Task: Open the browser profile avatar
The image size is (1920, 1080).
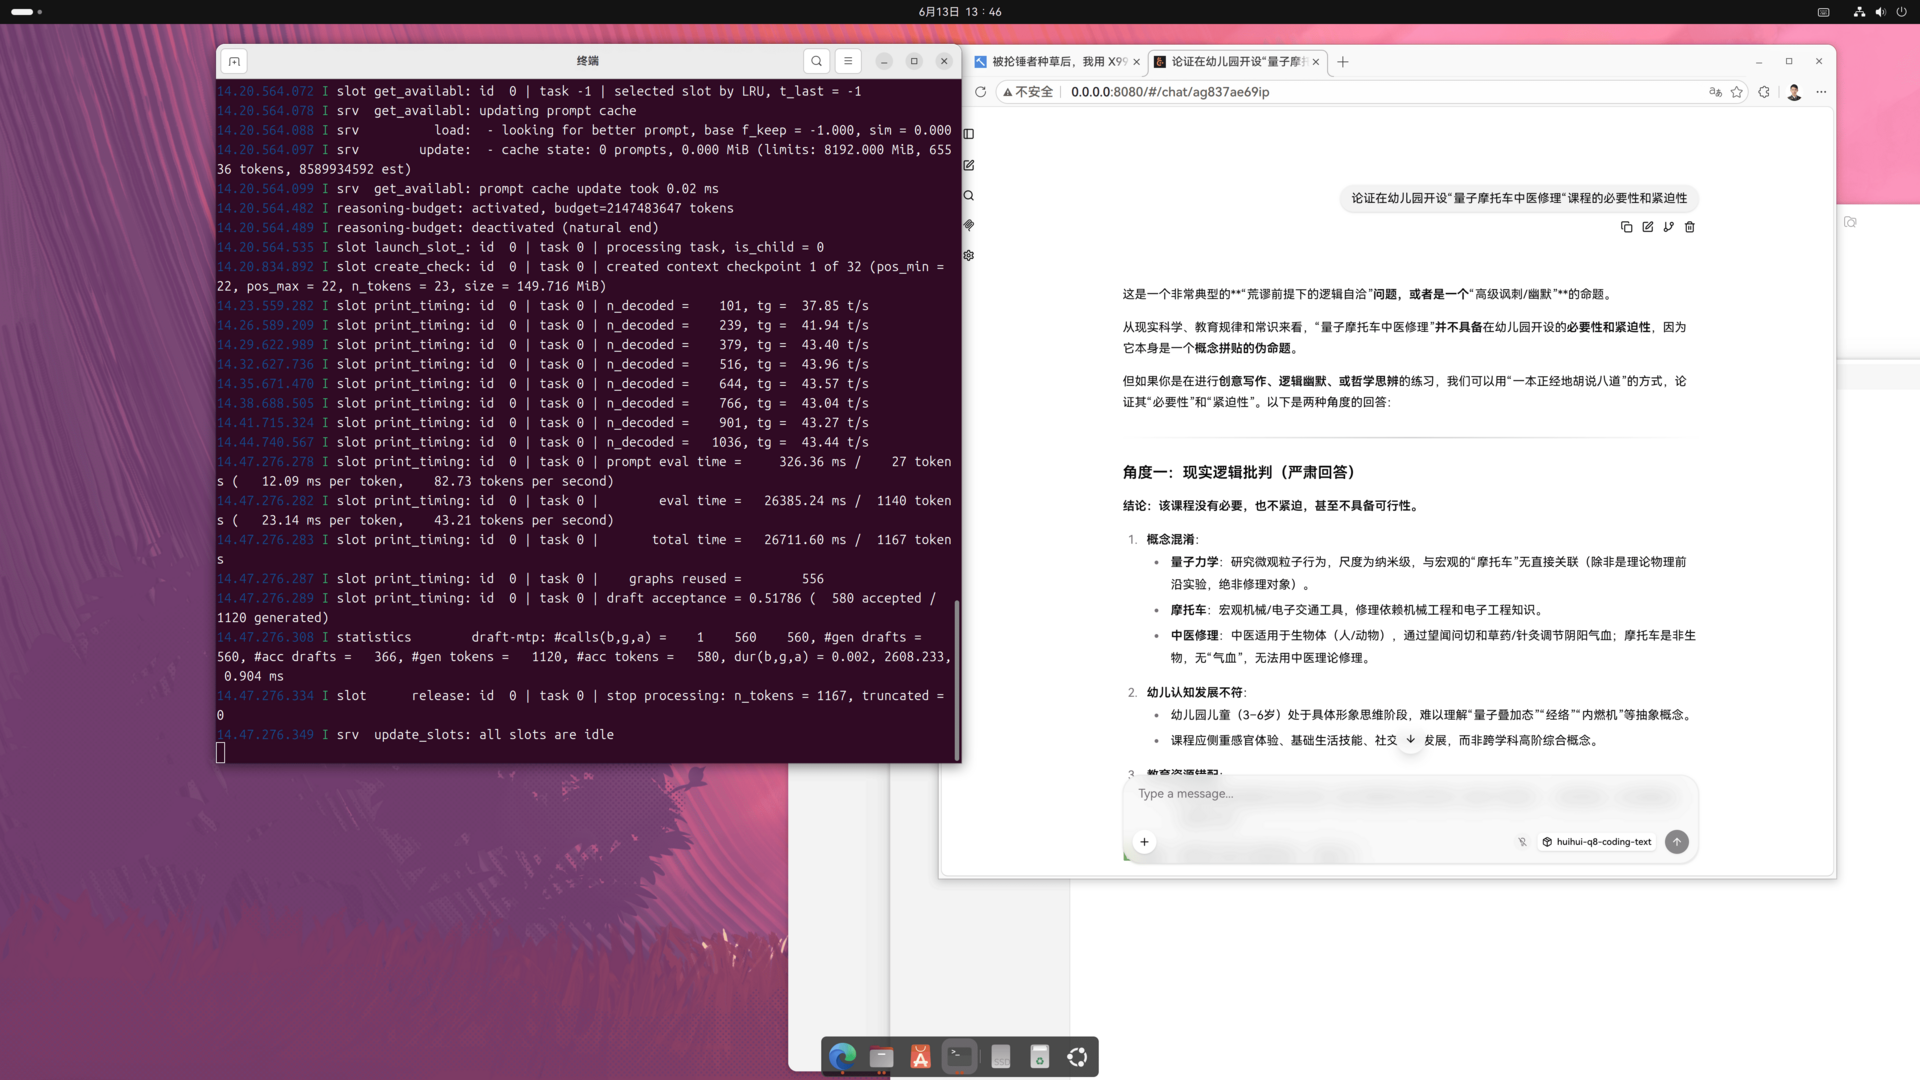Action: [x=1794, y=92]
